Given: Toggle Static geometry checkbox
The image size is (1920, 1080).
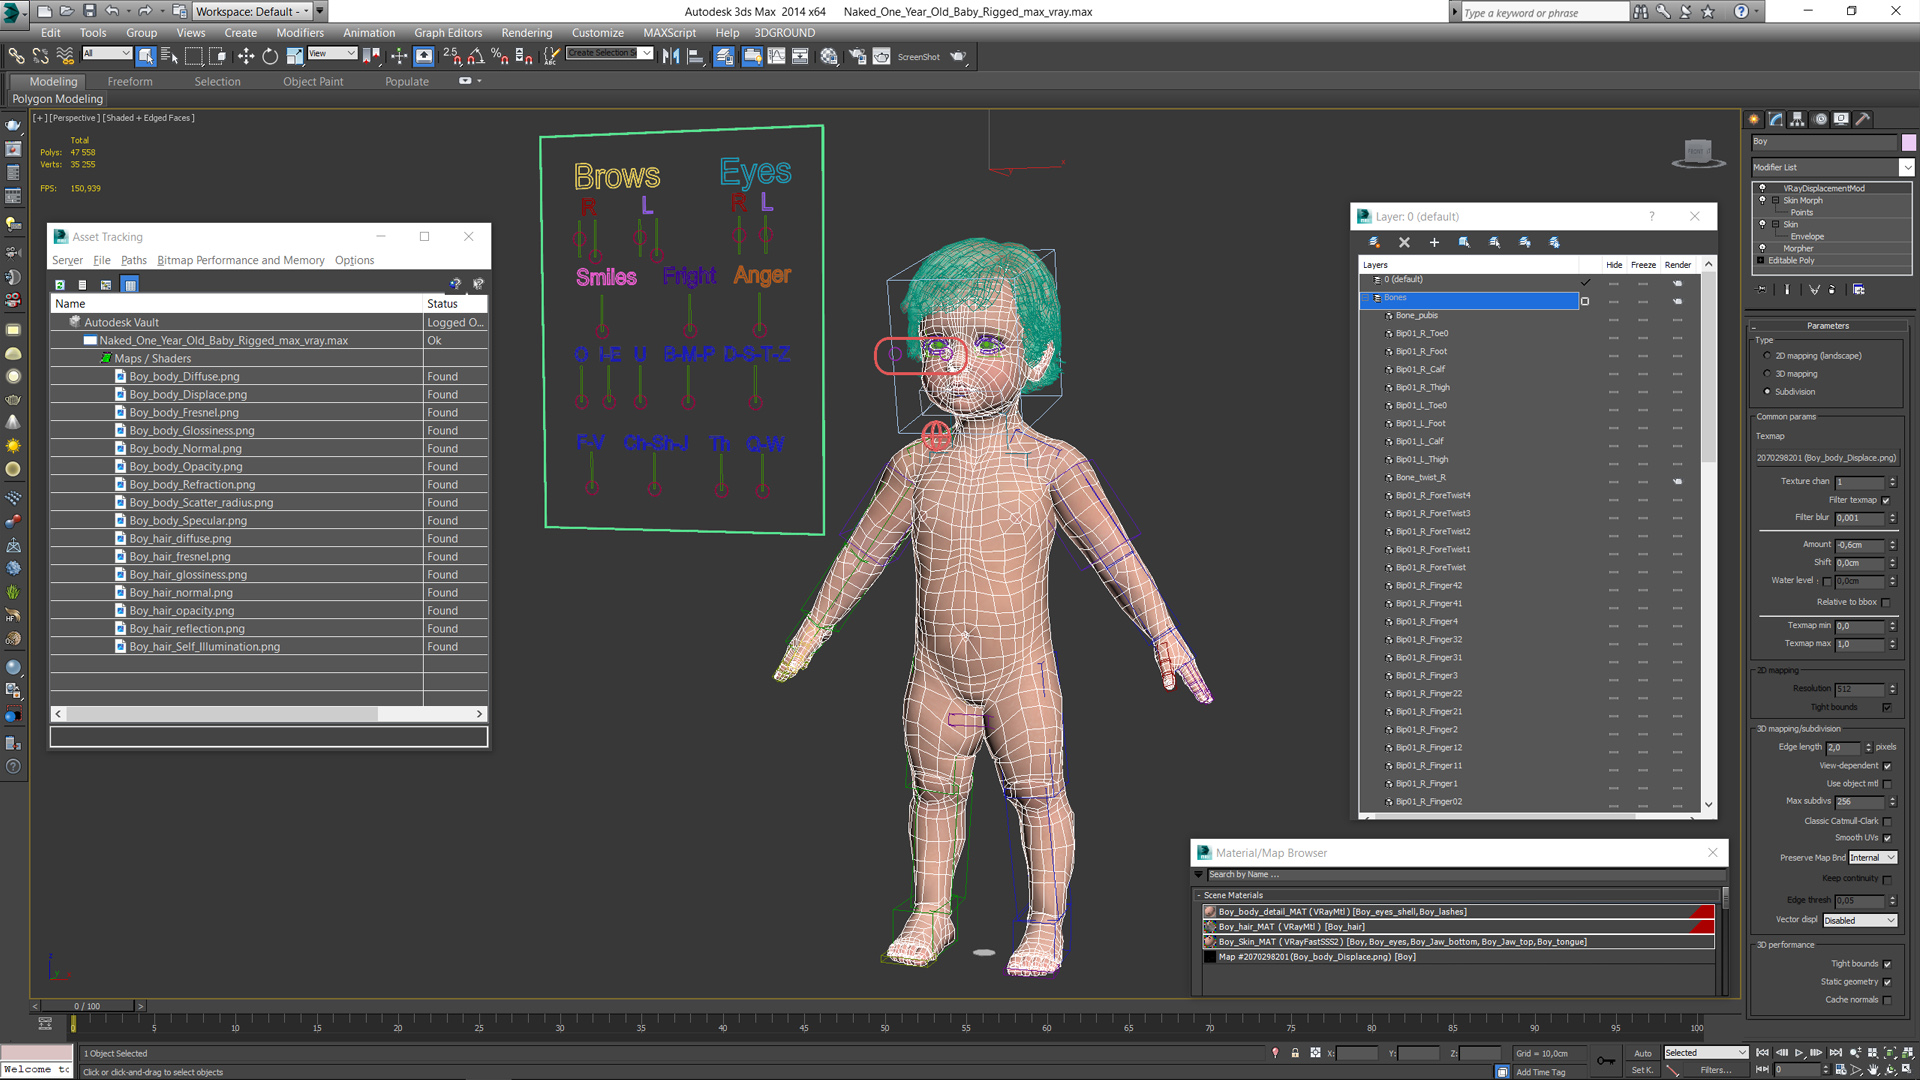Looking at the screenshot, I should coord(1887,982).
